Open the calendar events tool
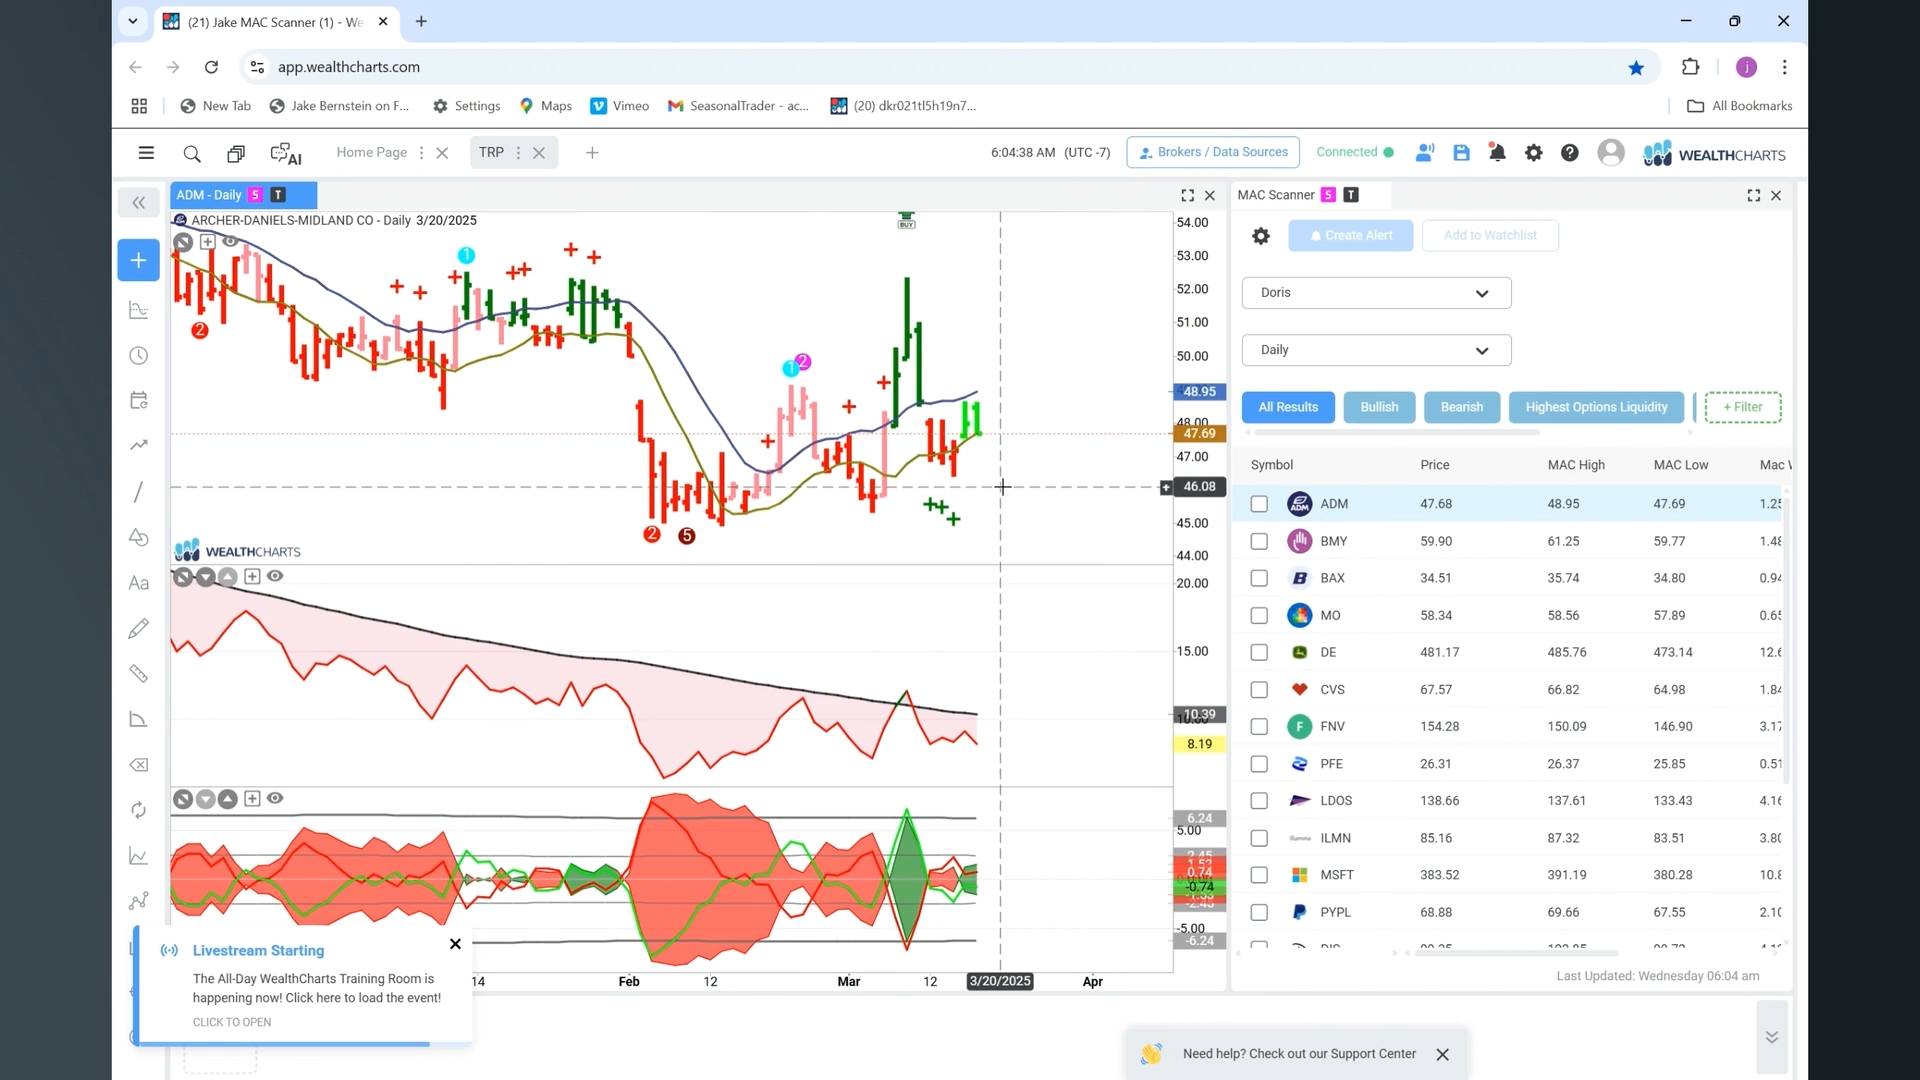Screen dimensions: 1920x1080 (139, 401)
